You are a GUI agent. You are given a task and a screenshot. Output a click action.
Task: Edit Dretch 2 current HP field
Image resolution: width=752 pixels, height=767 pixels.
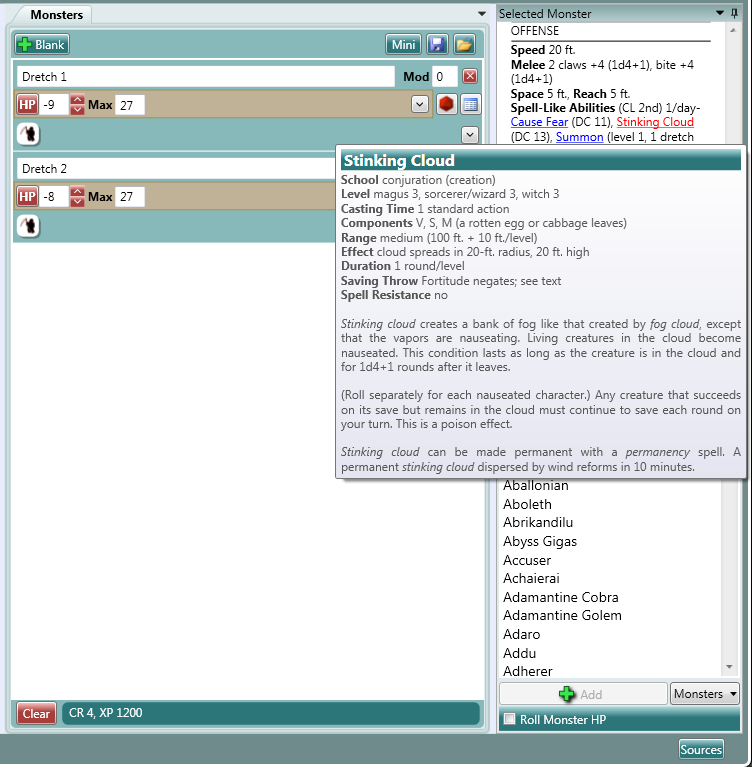(x=54, y=197)
